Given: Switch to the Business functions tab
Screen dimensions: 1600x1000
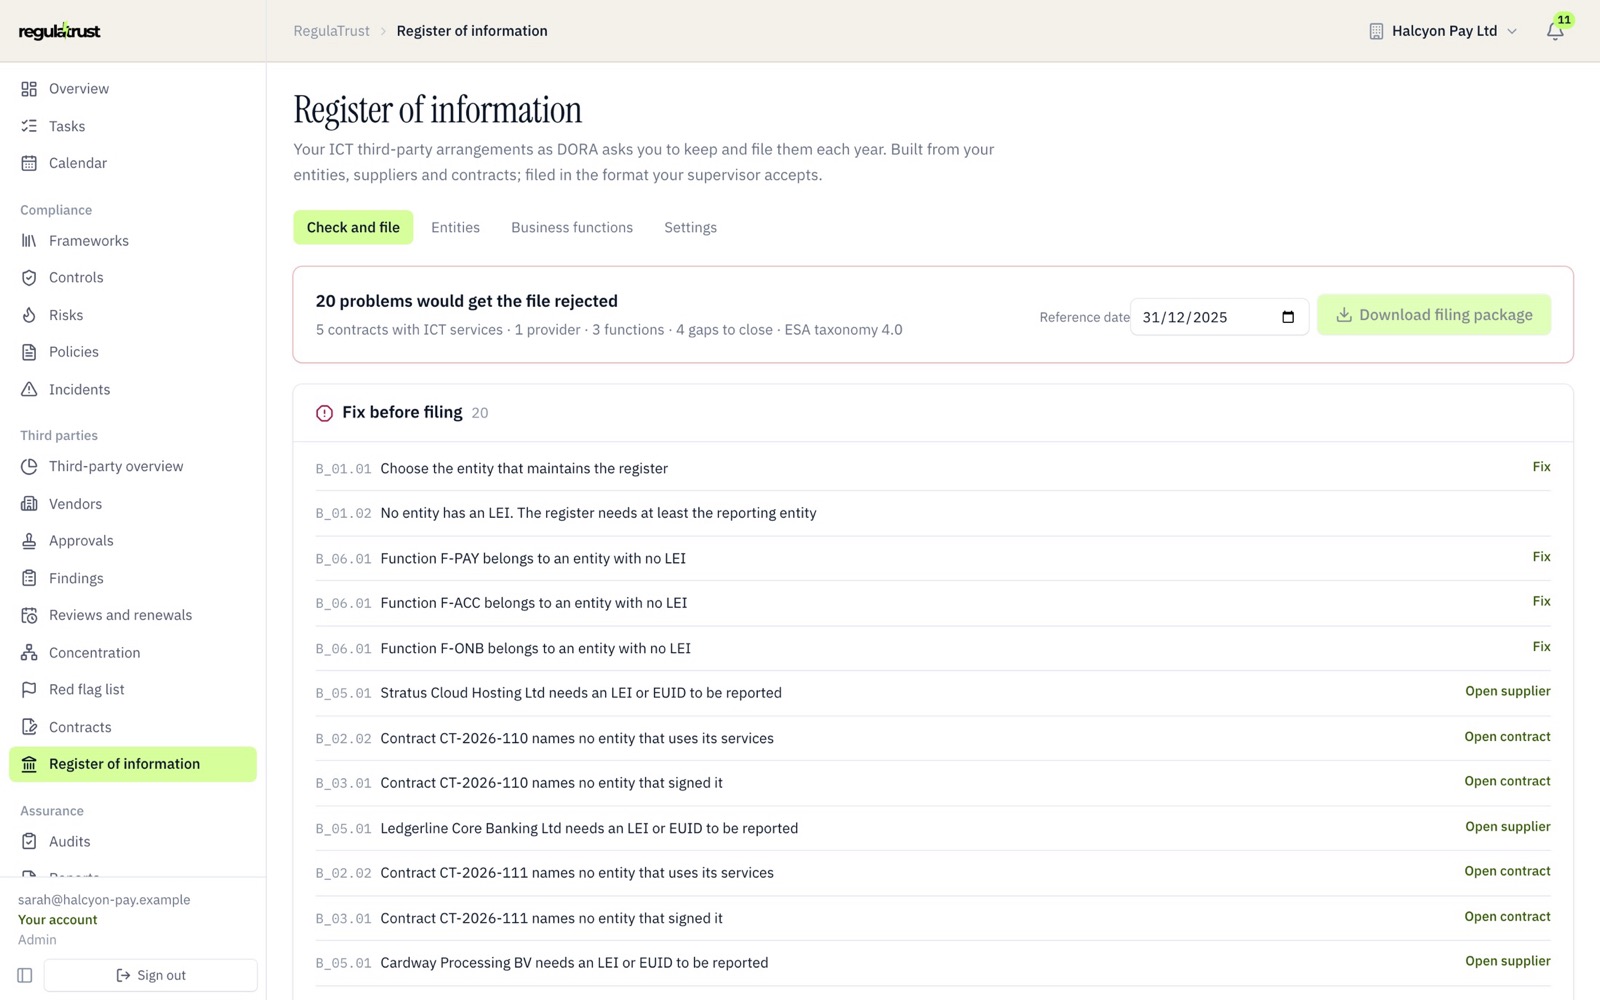Looking at the screenshot, I should 572,228.
